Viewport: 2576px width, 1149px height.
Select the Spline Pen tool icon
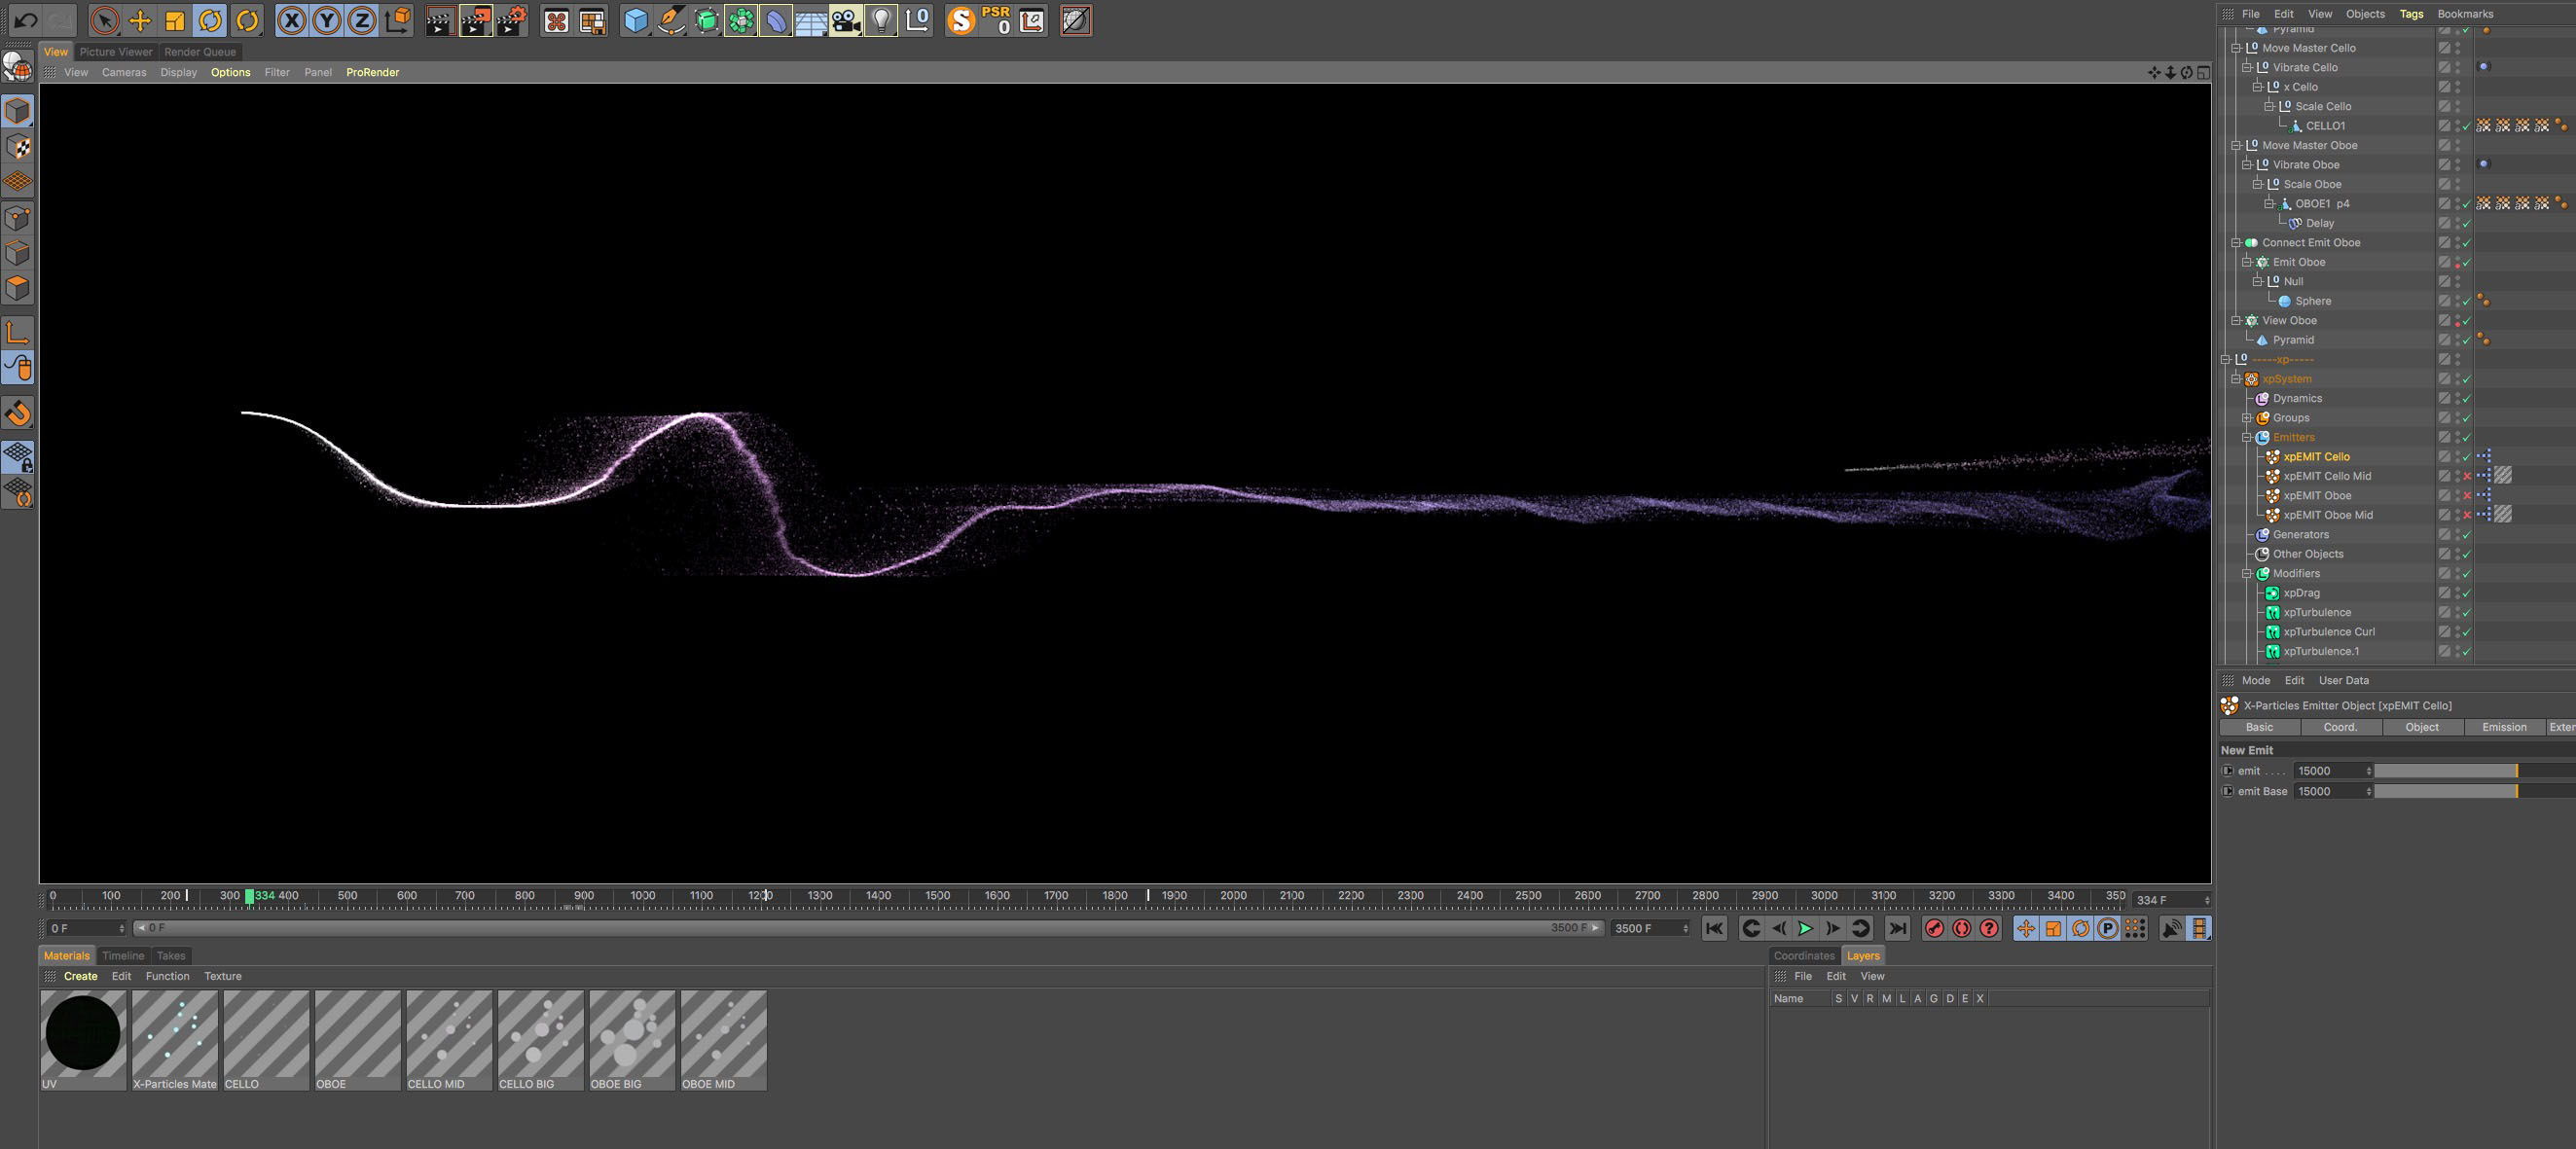[x=671, y=20]
